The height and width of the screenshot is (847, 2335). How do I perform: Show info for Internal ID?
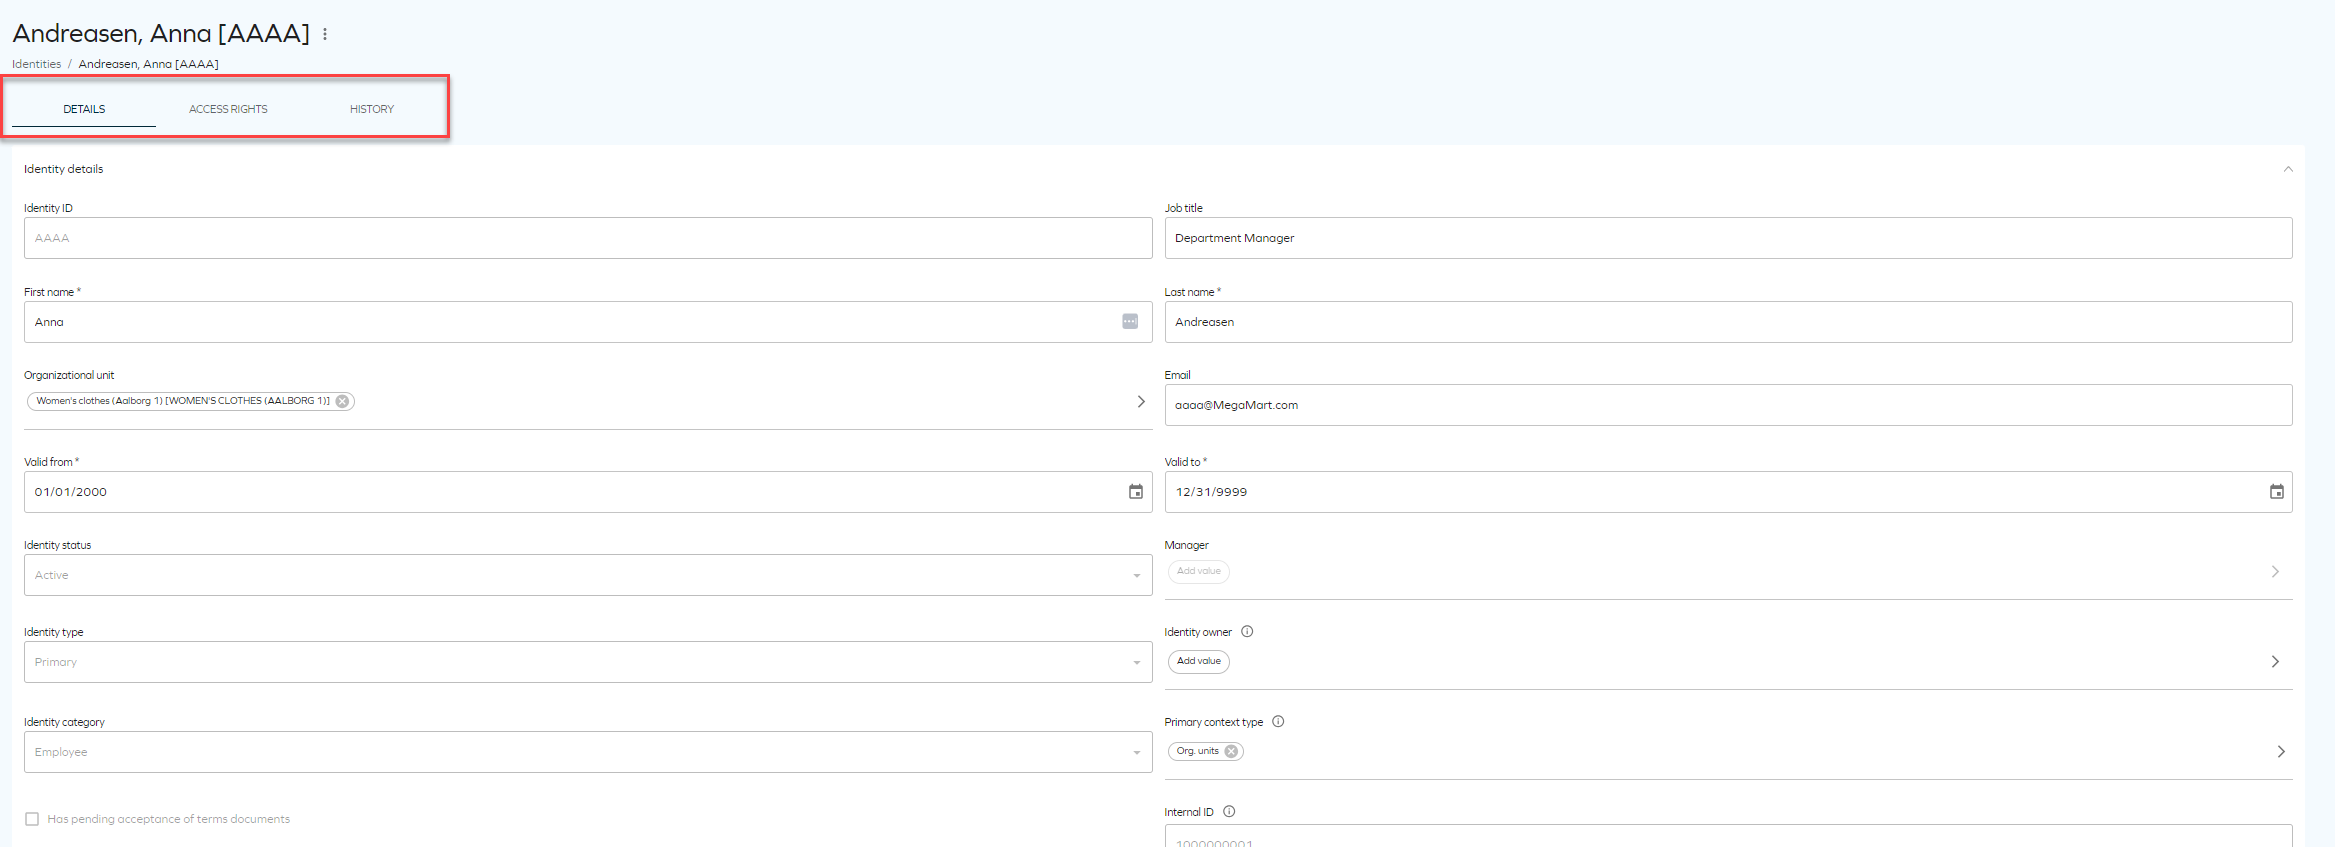1229,812
